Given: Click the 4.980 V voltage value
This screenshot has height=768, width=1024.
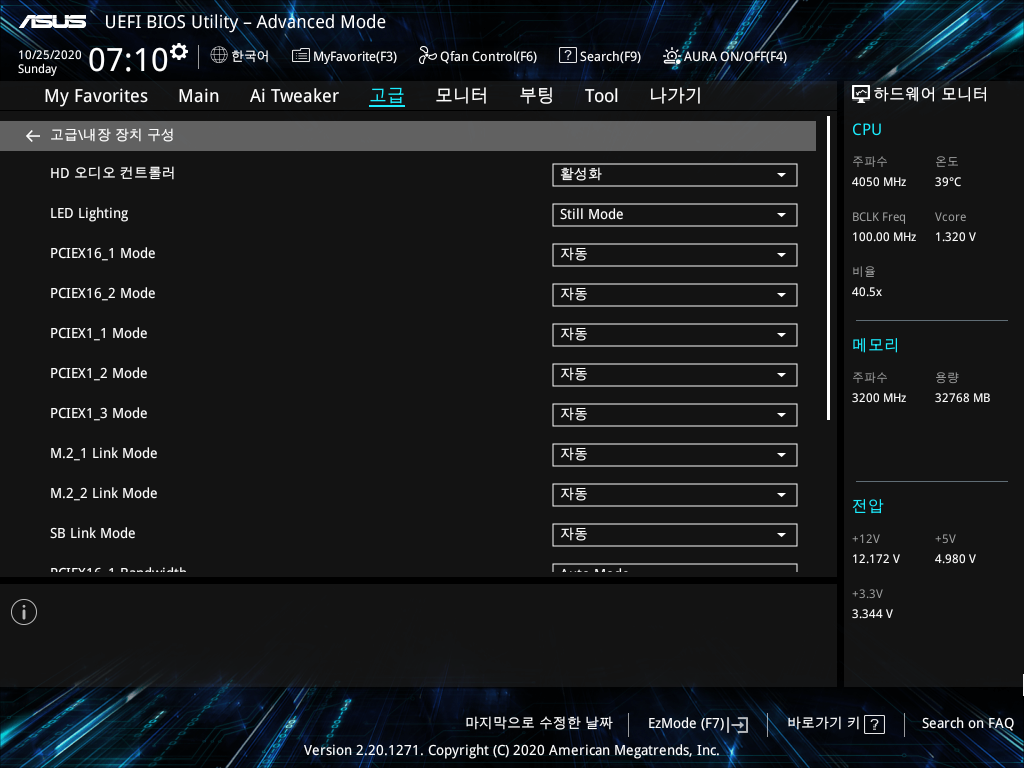Looking at the screenshot, I should tap(955, 559).
